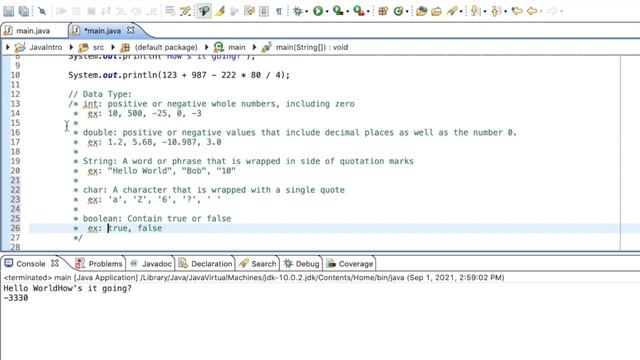The width and height of the screenshot is (640, 360).
Task: Save the file with the Save icon
Action: coord(9,11)
